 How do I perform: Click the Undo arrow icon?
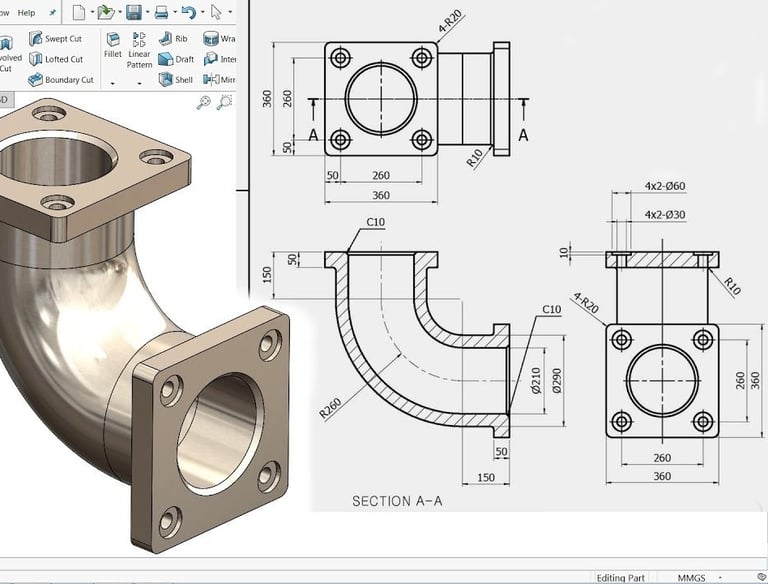coord(189,12)
